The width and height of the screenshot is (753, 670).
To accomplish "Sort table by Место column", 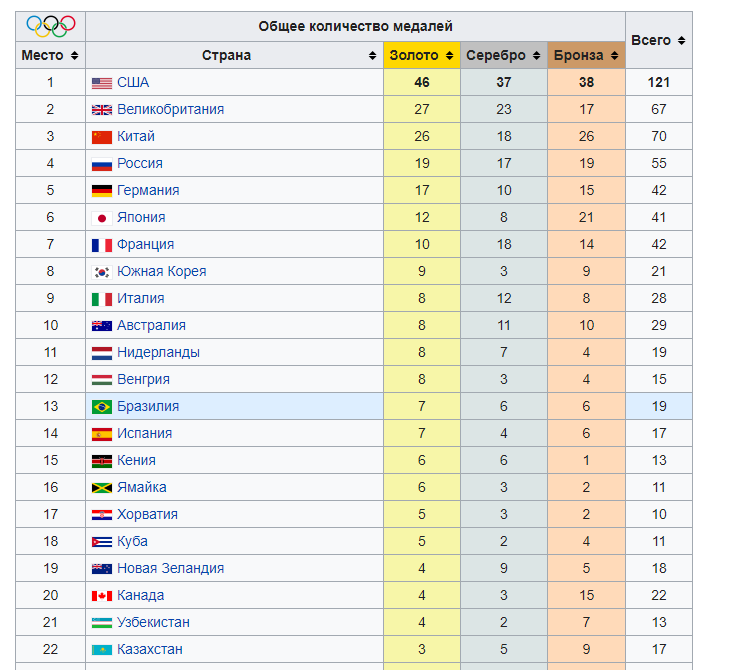I will (x=50, y=56).
